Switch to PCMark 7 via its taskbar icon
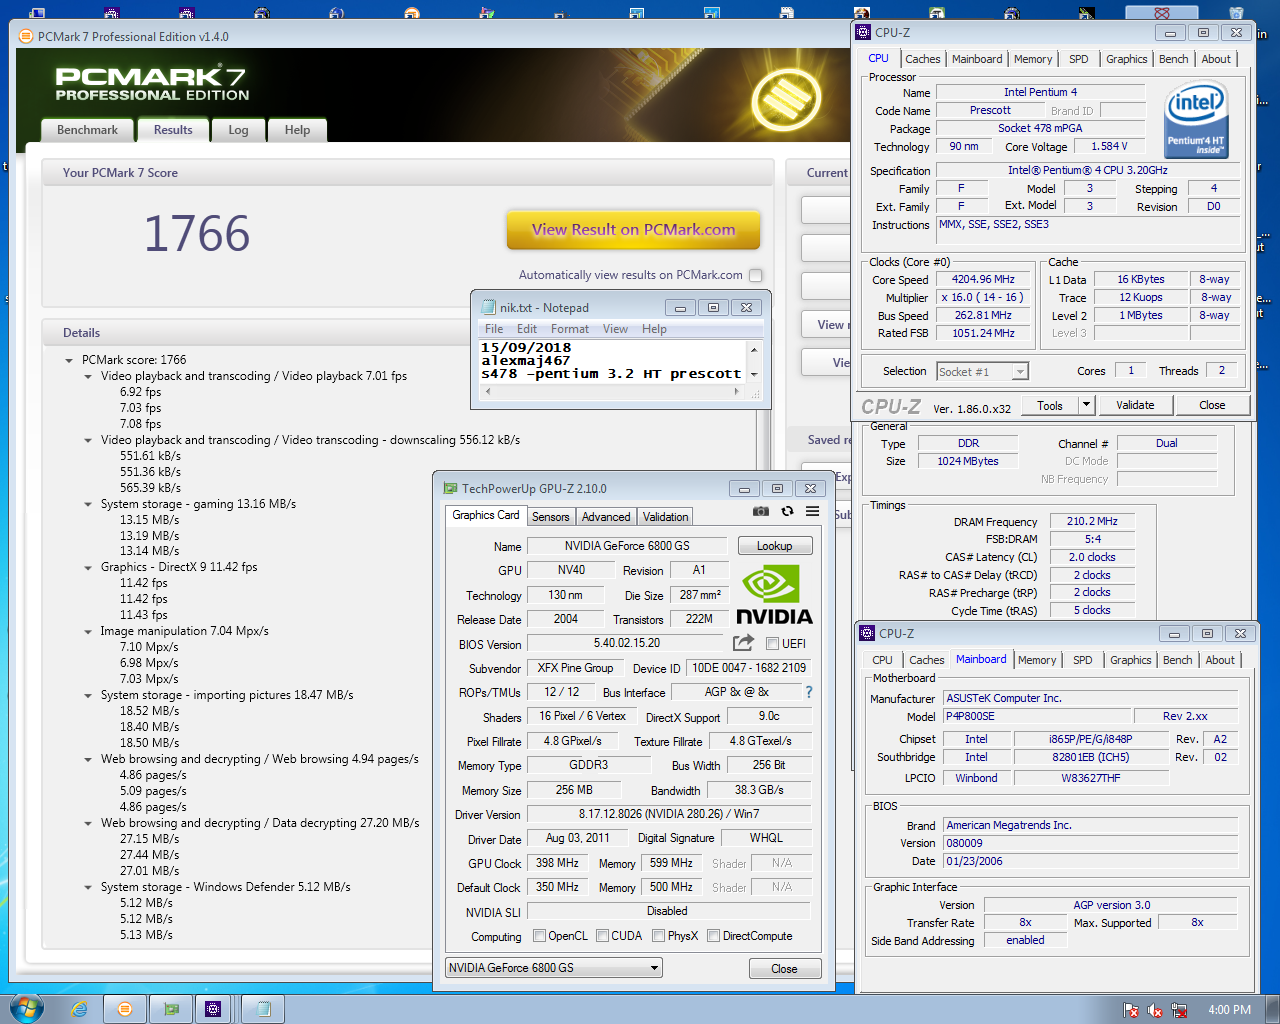Viewport: 1280px width, 1024px height. 125,1009
